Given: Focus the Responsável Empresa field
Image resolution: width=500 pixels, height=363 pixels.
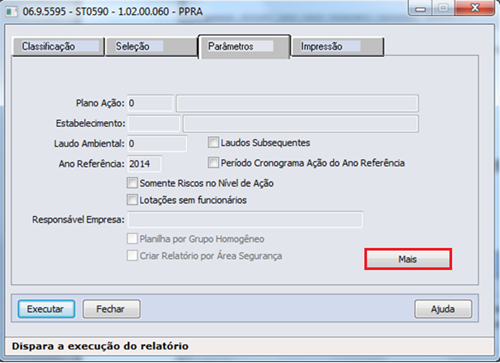Looking at the screenshot, I should (x=245, y=220).
